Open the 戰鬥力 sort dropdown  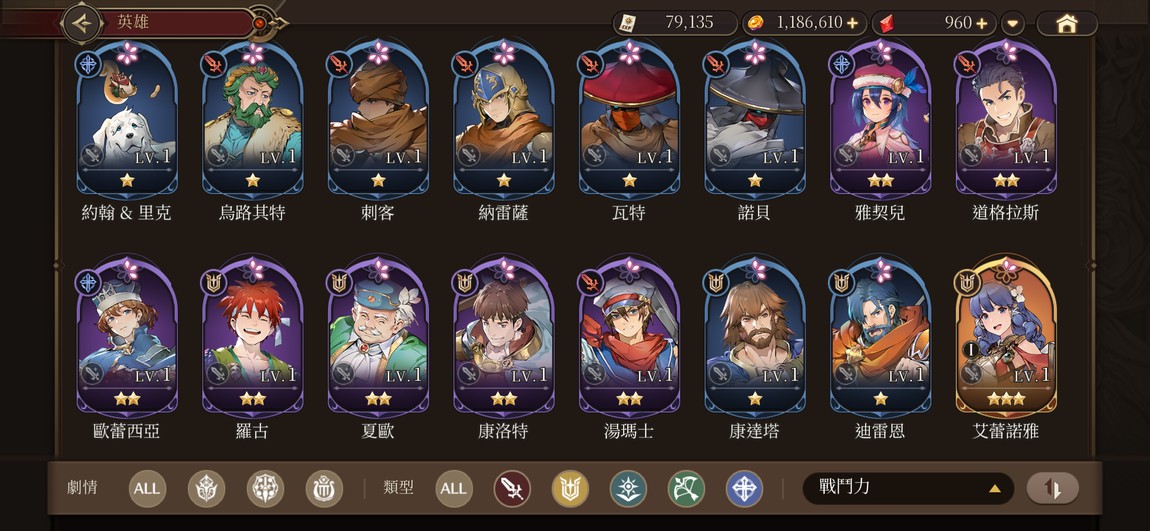(908, 488)
